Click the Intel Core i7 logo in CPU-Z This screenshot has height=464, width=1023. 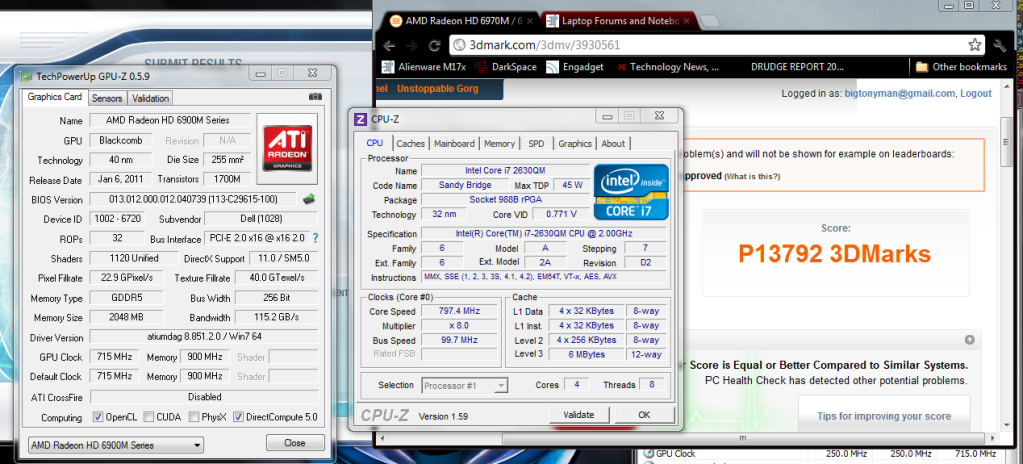(x=631, y=191)
